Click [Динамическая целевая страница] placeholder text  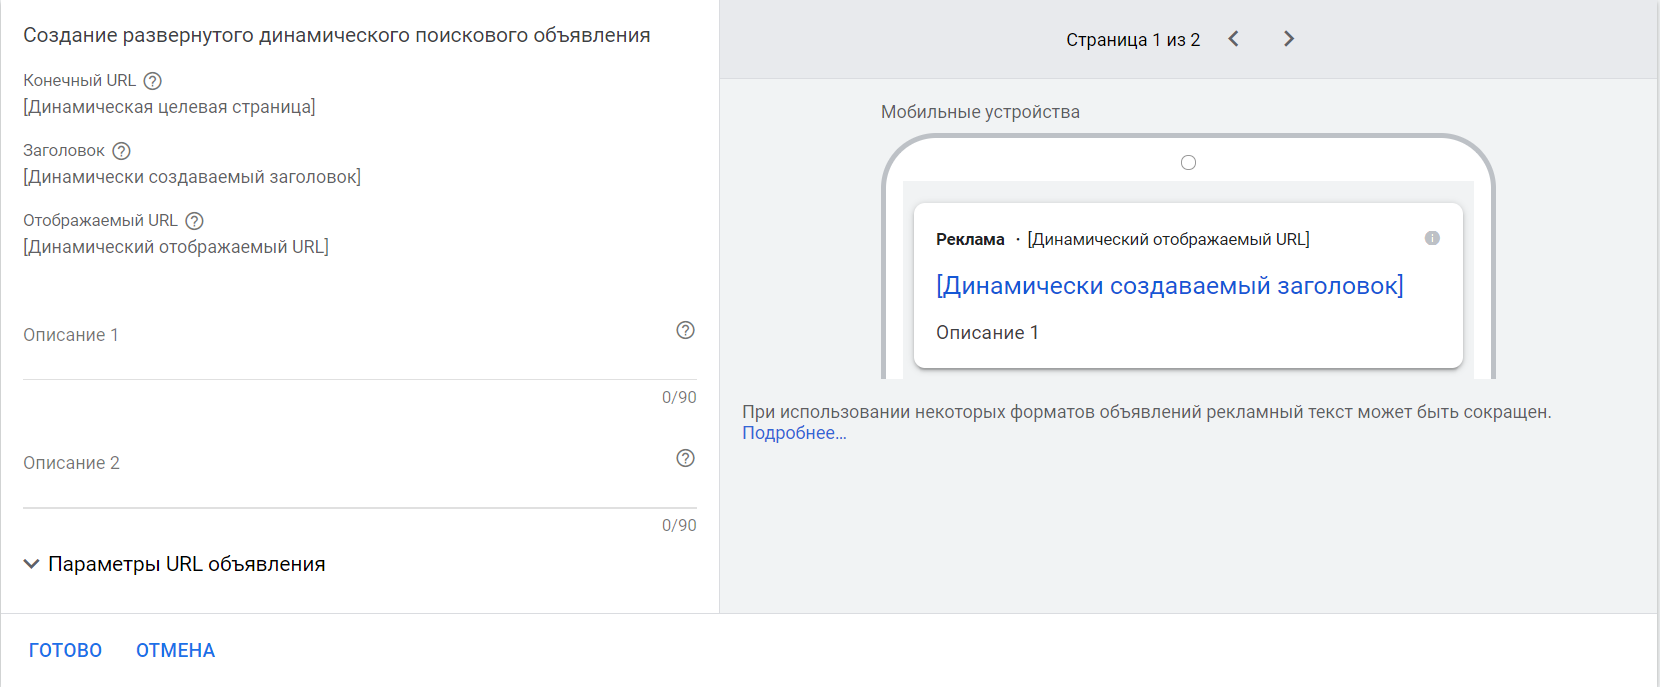[169, 107]
